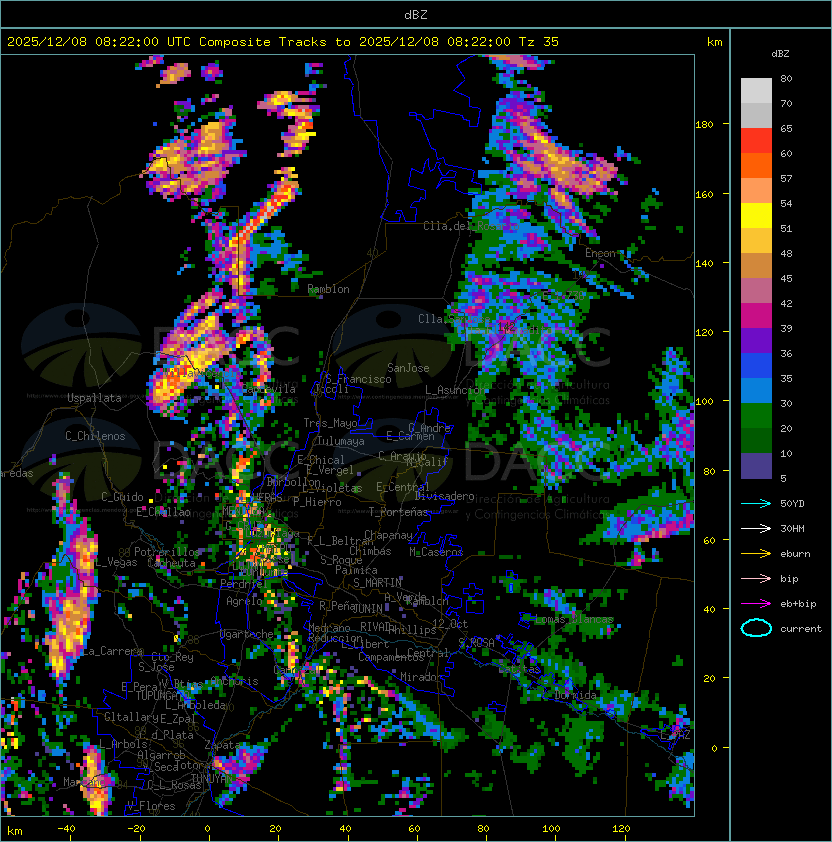Pick the yellow swatch between 54 and 51
Viewport: 832px width, 842px height.
pyautogui.click(x=756, y=216)
